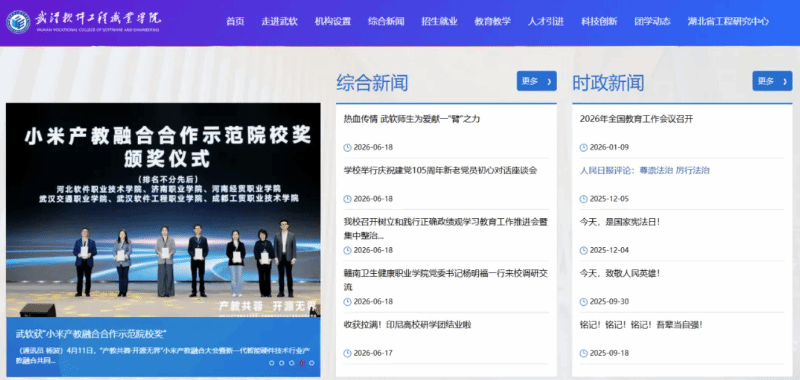The width and height of the screenshot is (800, 380).
Task: Open the 首页 menu item
Action: [x=235, y=21]
